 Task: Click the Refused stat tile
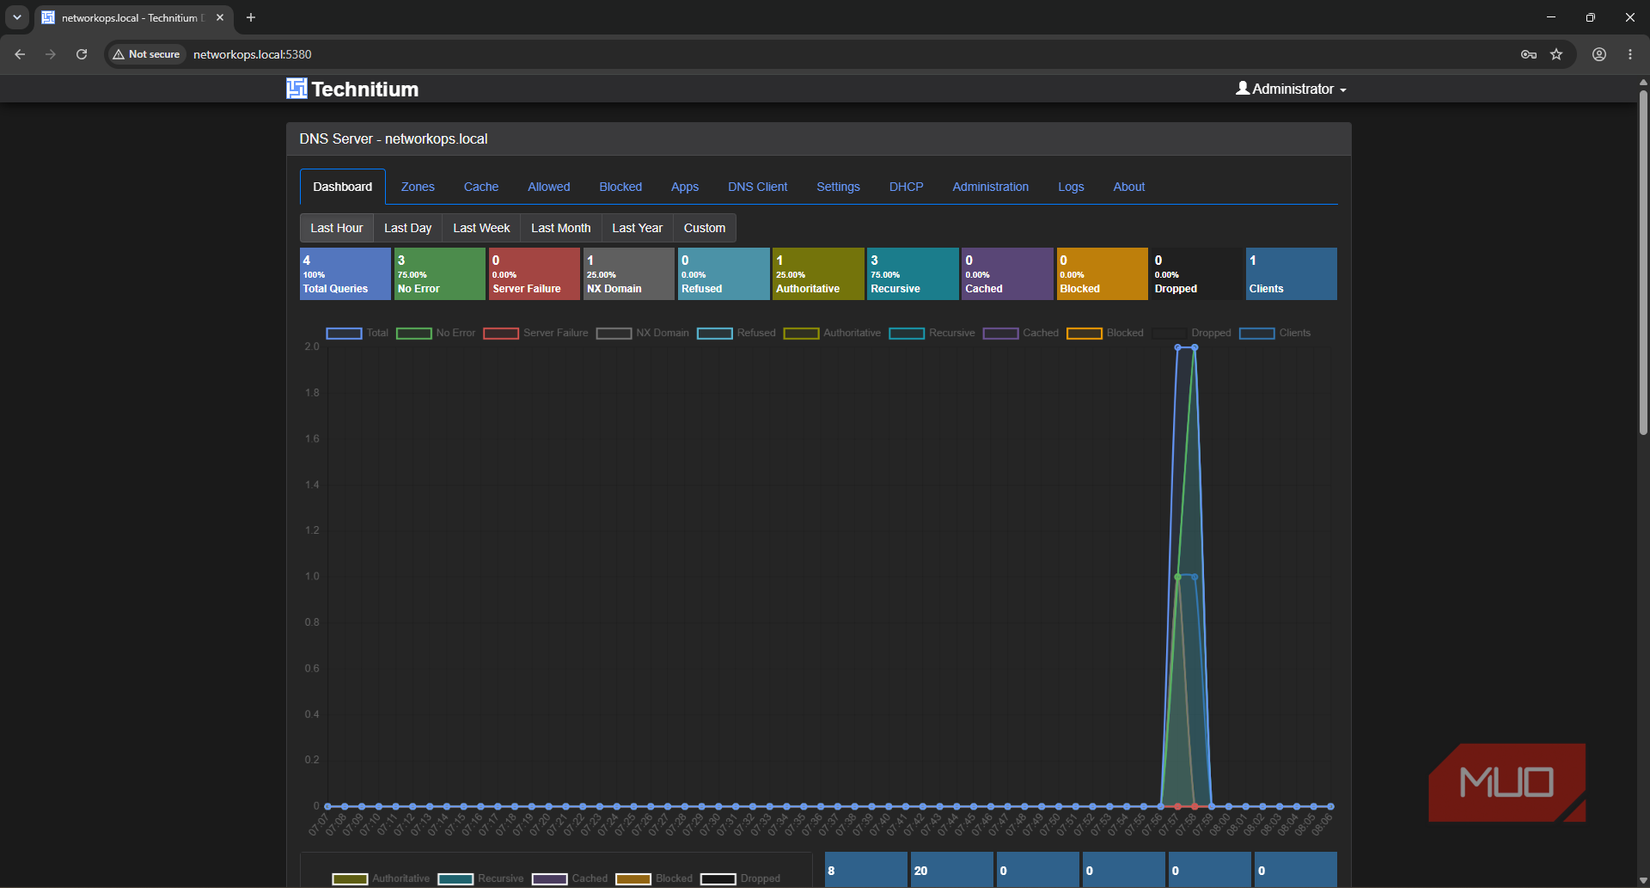pyautogui.click(x=723, y=274)
